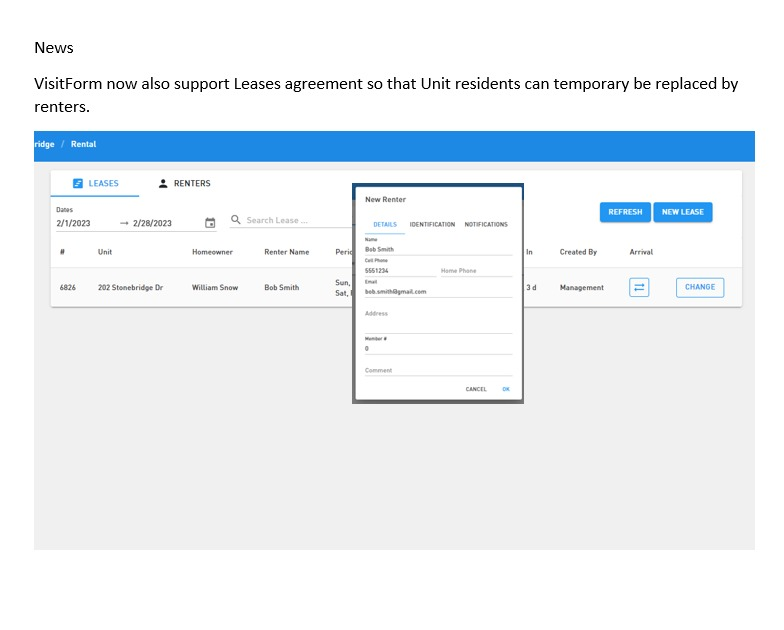Switch to the LEASES tab
The width and height of the screenshot is (784, 630).
coord(95,184)
